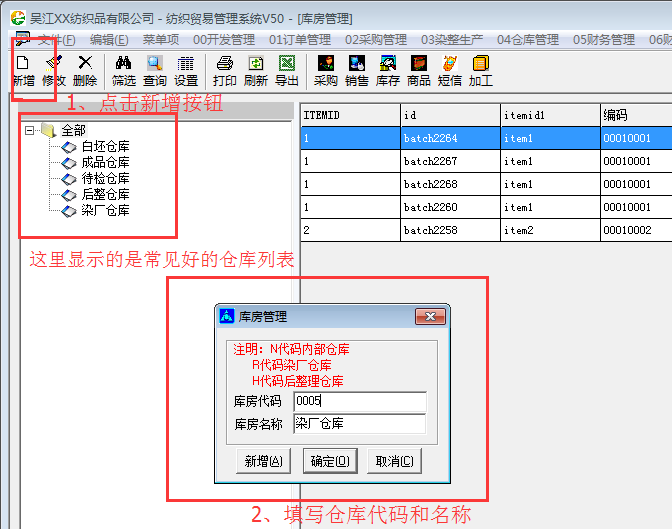Viewport: 672px width, 529px height.
Task: Click the 00010002 code cell
Action: [636, 230]
